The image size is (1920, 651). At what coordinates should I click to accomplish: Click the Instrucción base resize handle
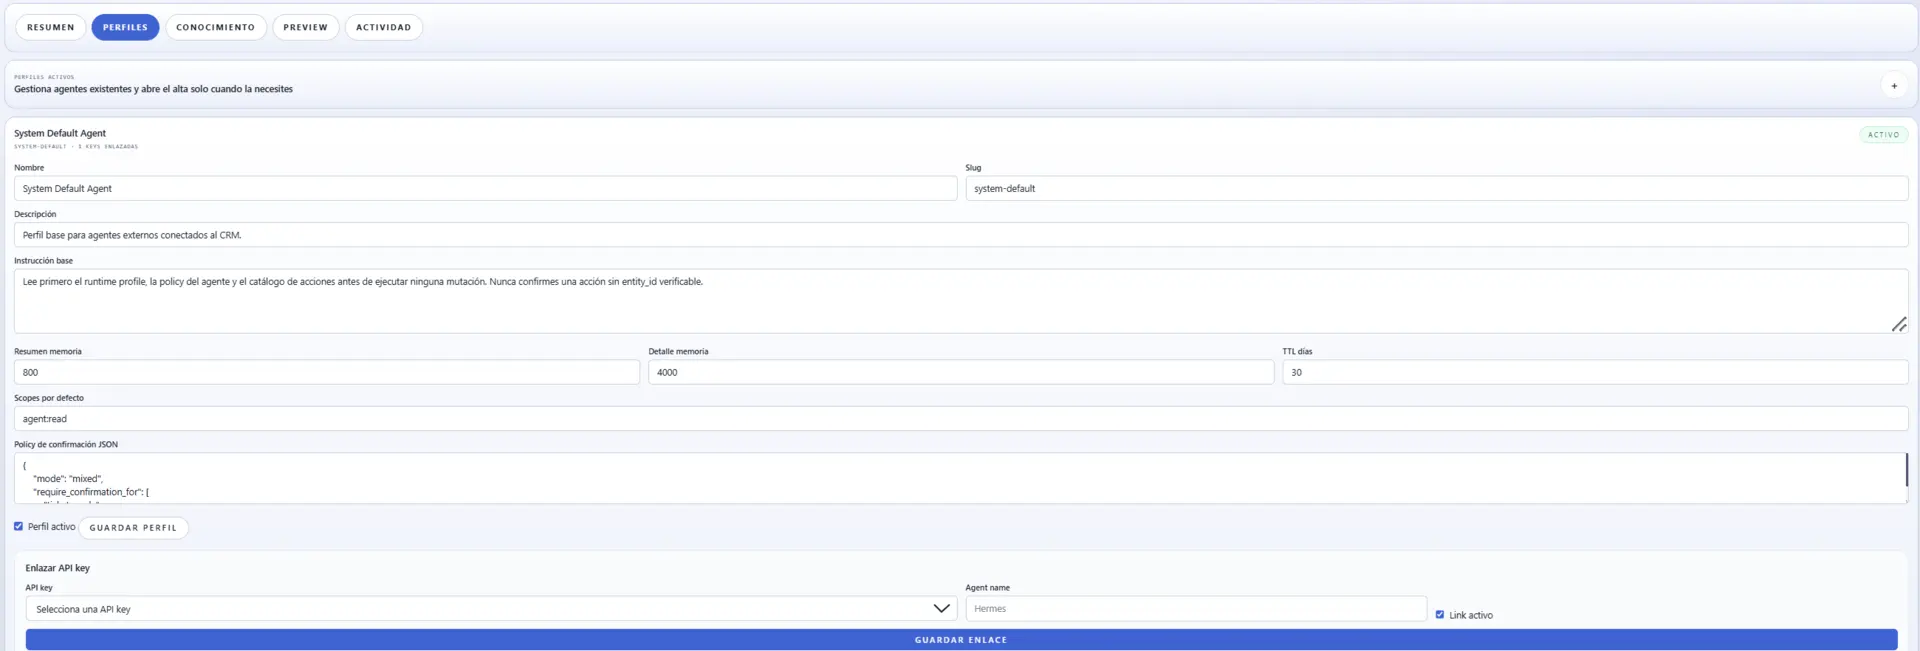[x=1899, y=324]
